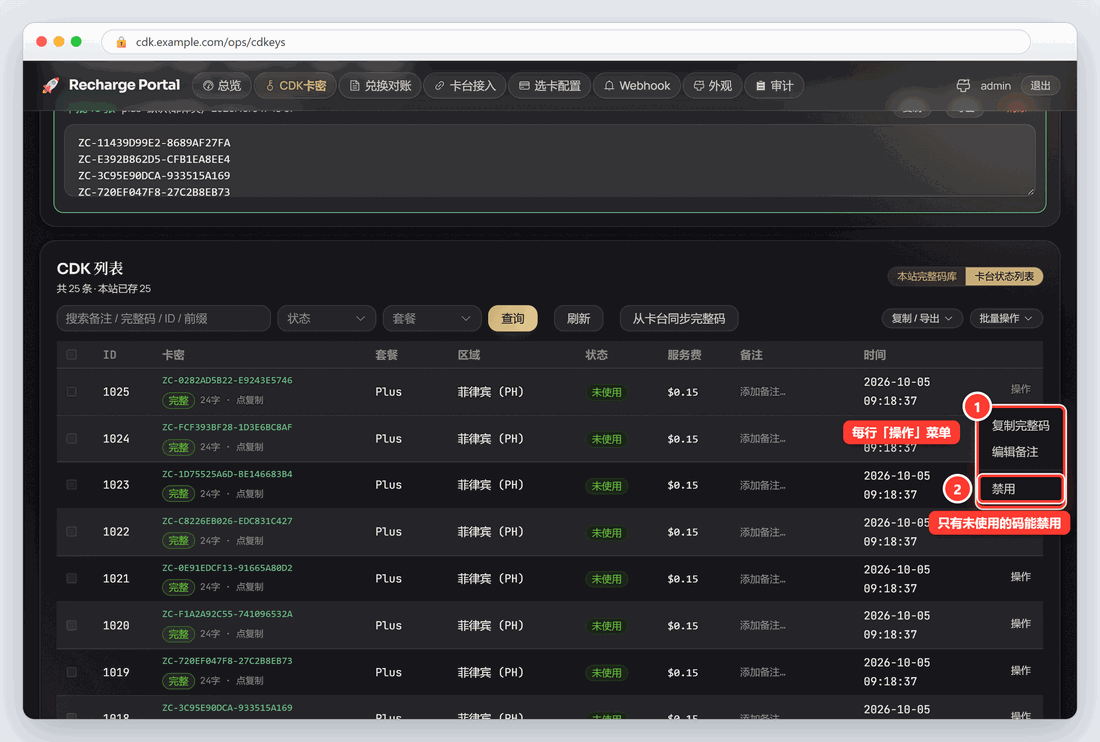This screenshot has height=742, width=1100.
Task: Expand the 批量操作 batch menu
Action: 1006,318
